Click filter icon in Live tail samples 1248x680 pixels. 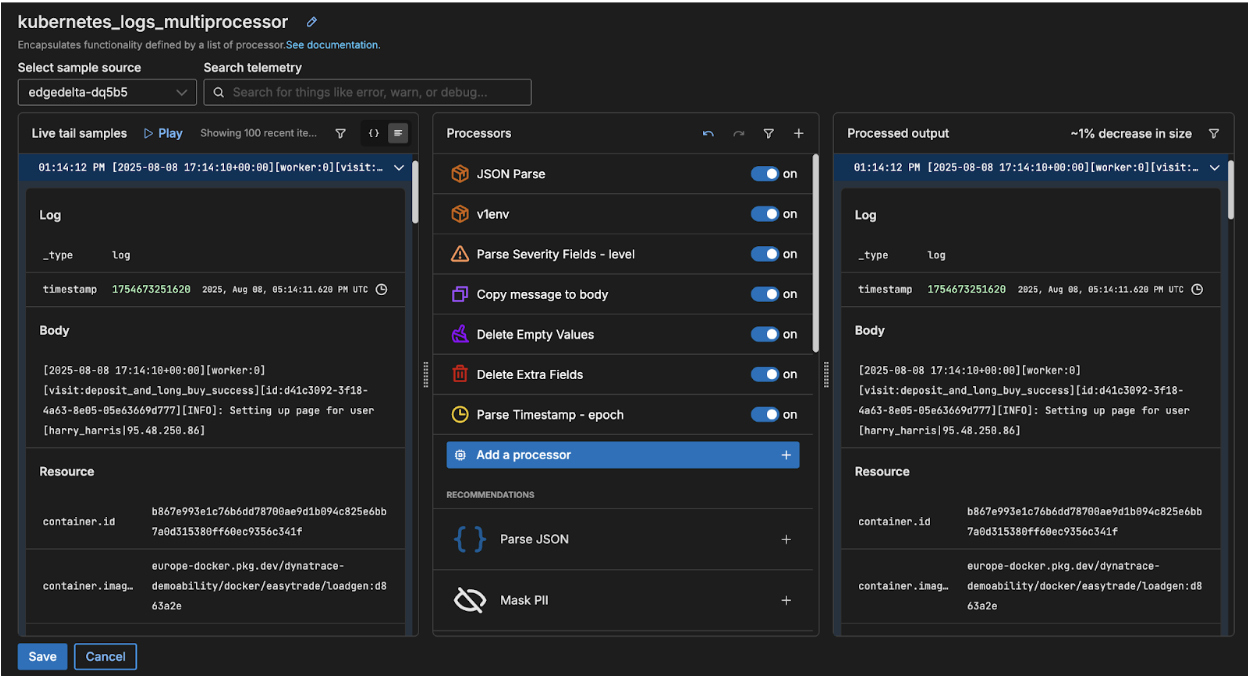point(340,133)
